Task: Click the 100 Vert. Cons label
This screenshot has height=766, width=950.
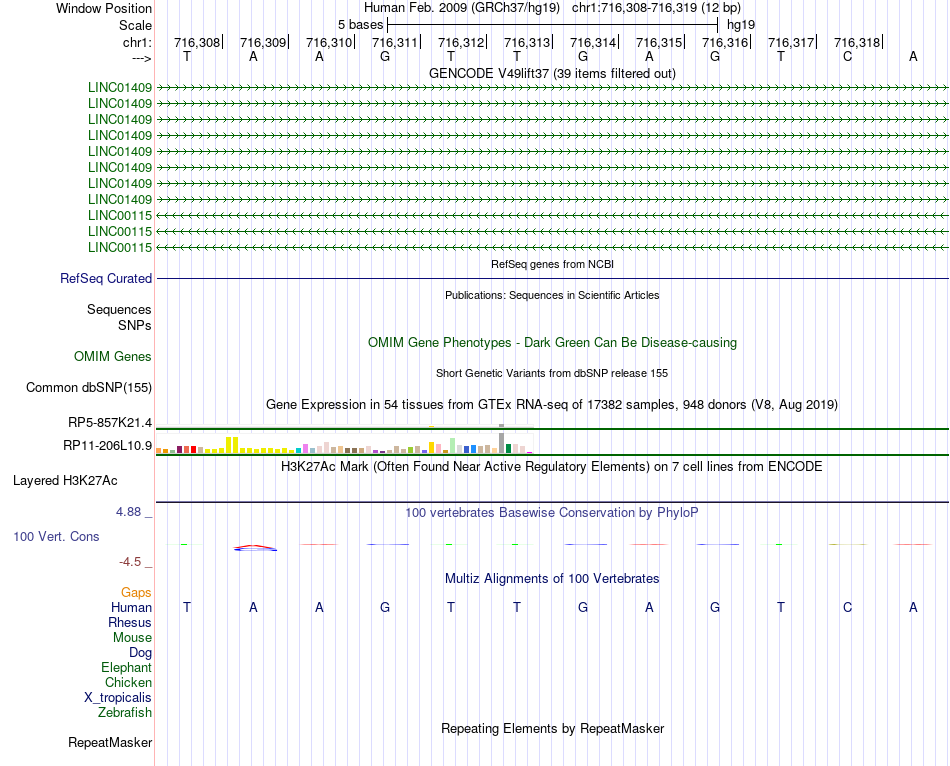Action: 56,536
